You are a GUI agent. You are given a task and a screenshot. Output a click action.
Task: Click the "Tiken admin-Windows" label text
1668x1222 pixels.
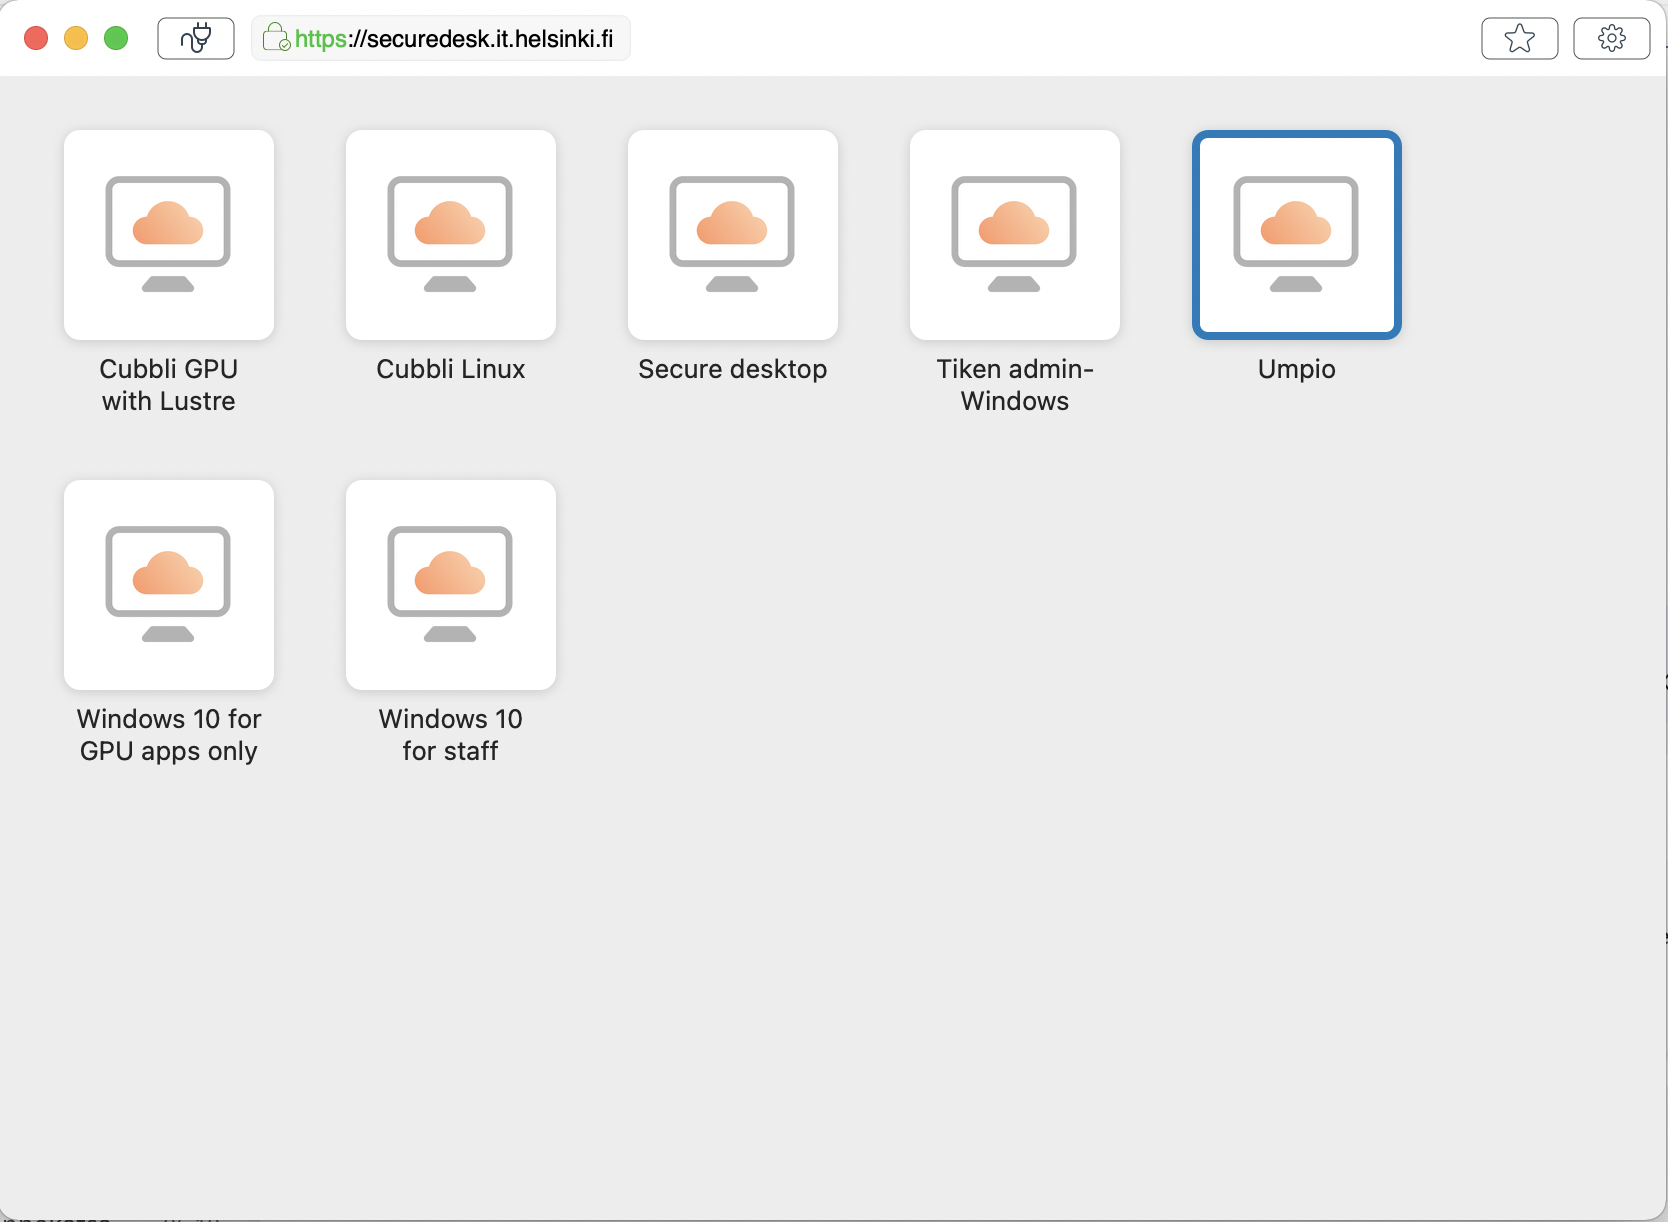1015,385
